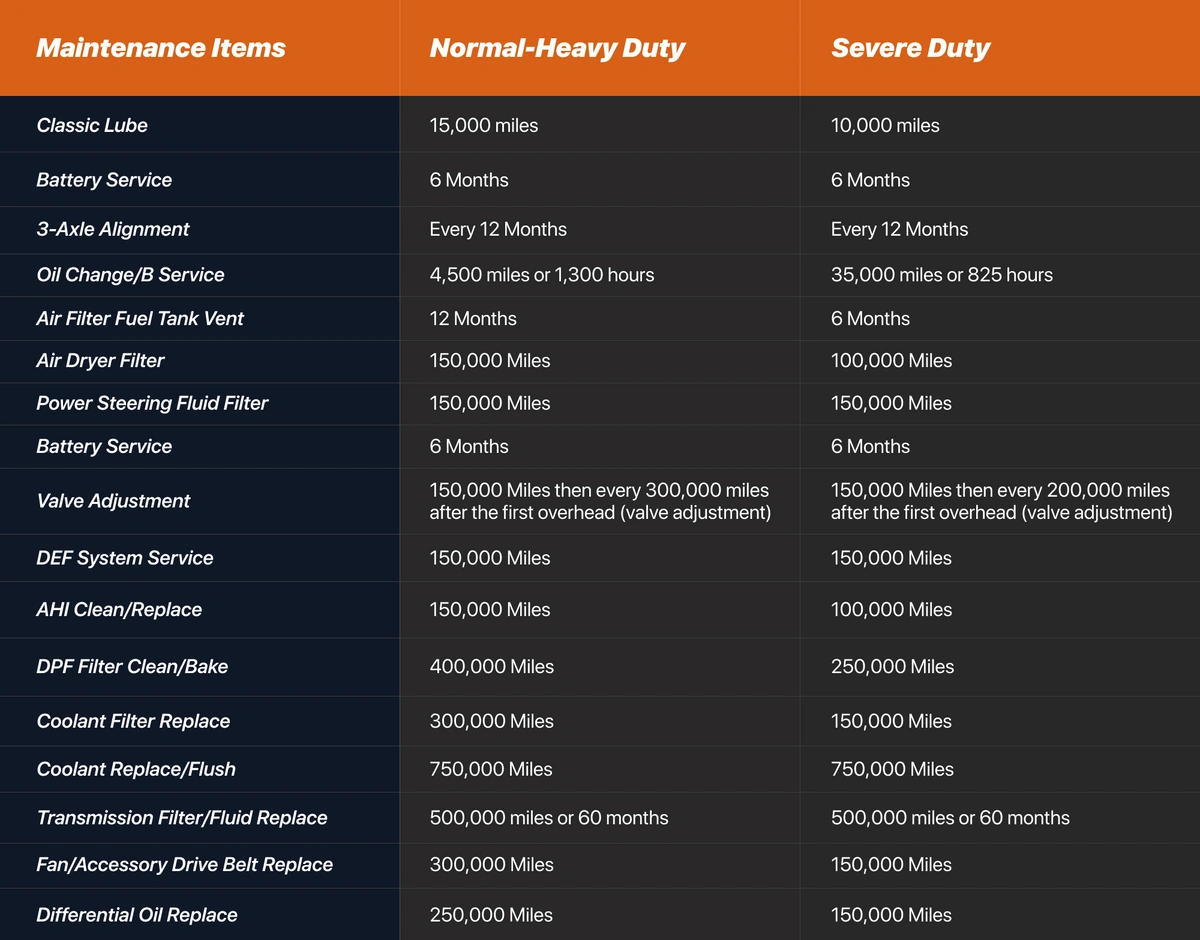Click DEF System Service Normal-Heavy Duty value
1200x940 pixels.
click(x=490, y=558)
